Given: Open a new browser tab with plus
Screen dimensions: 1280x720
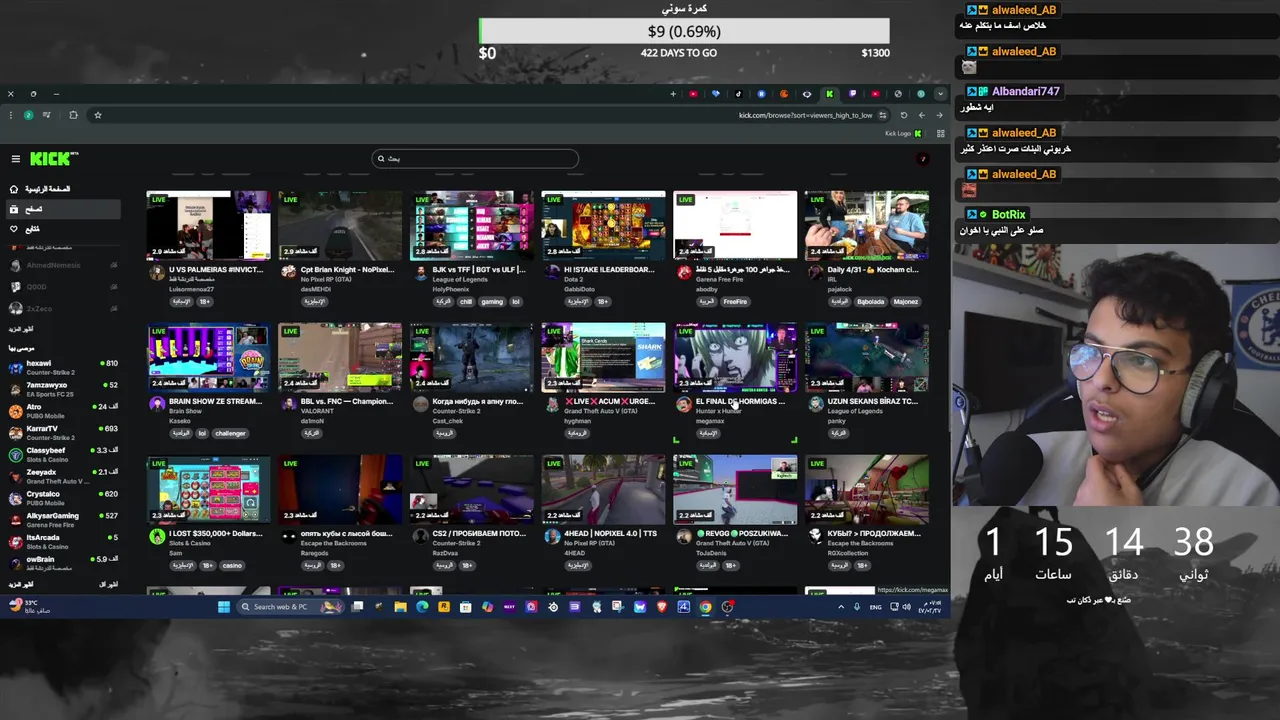Looking at the screenshot, I should pyautogui.click(x=672, y=94).
